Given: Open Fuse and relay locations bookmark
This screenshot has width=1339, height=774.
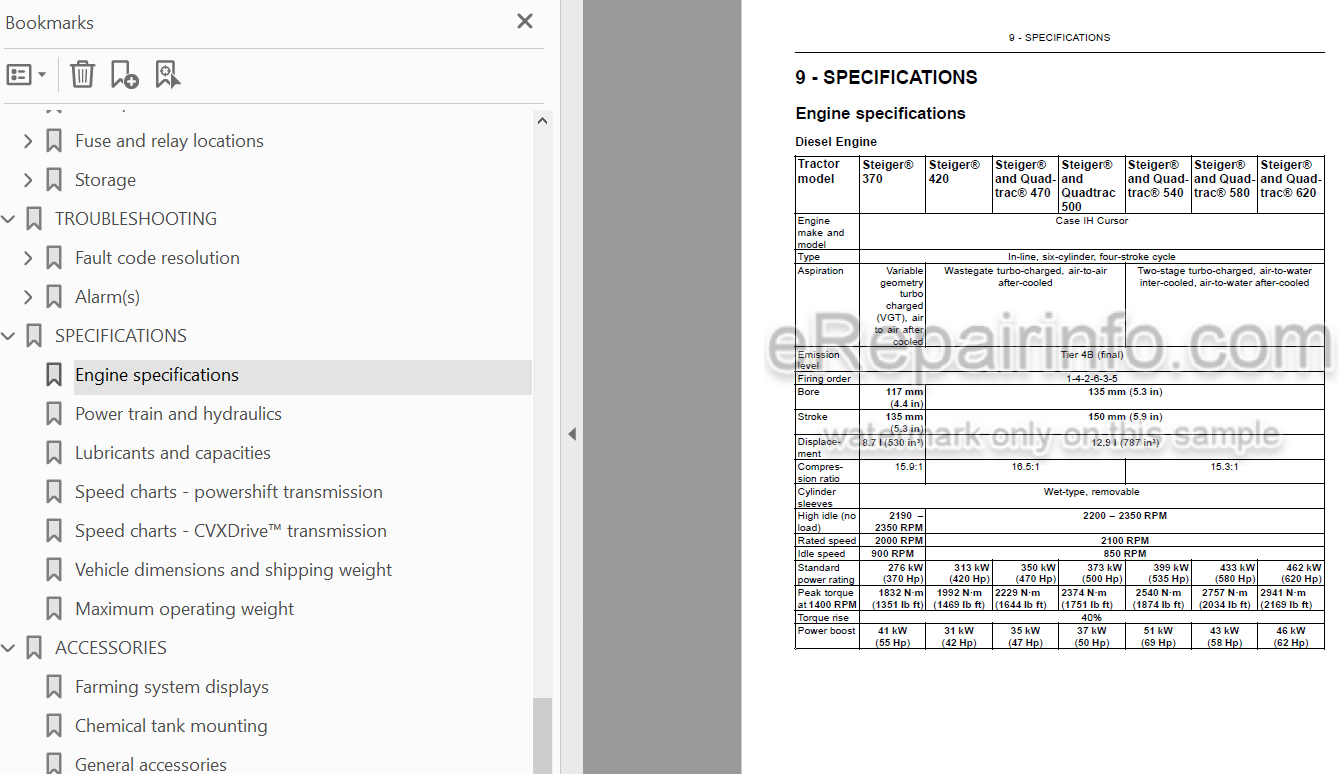Looking at the screenshot, I should click(x=169, y=141).
